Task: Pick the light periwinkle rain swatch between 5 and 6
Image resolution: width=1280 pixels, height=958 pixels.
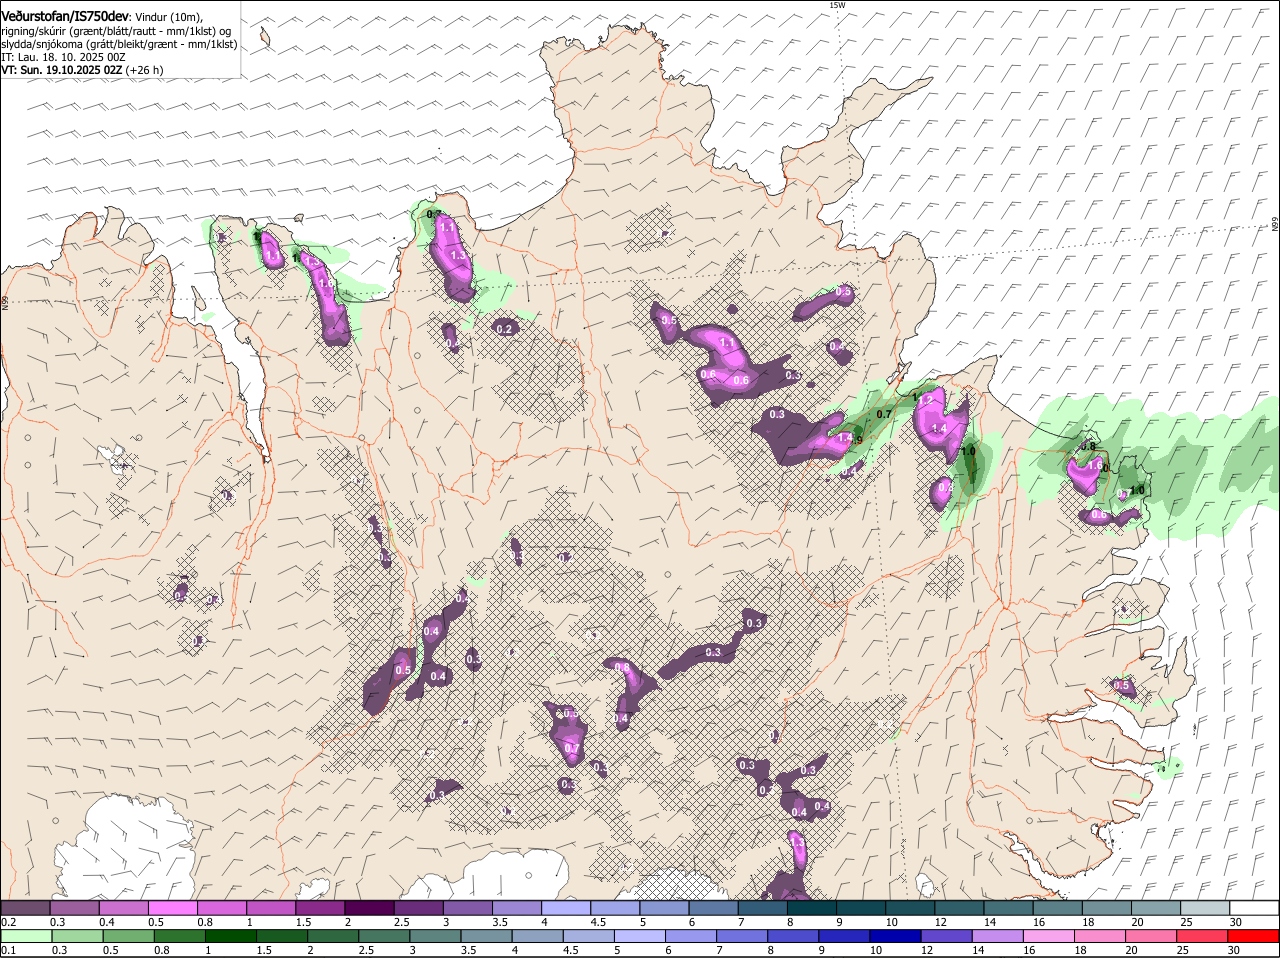Action: point(640,935)
